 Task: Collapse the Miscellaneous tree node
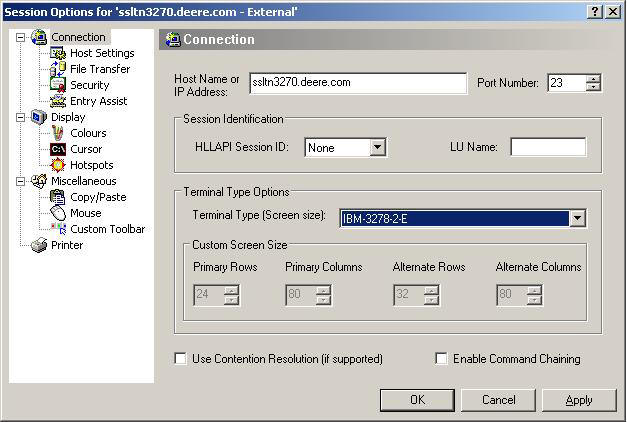click(20, 181)
